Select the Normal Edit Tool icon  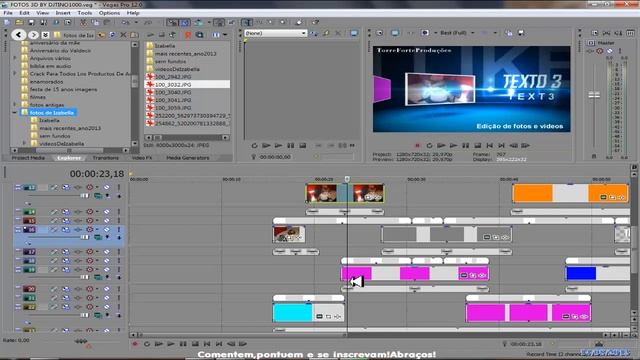coord(246,22)
